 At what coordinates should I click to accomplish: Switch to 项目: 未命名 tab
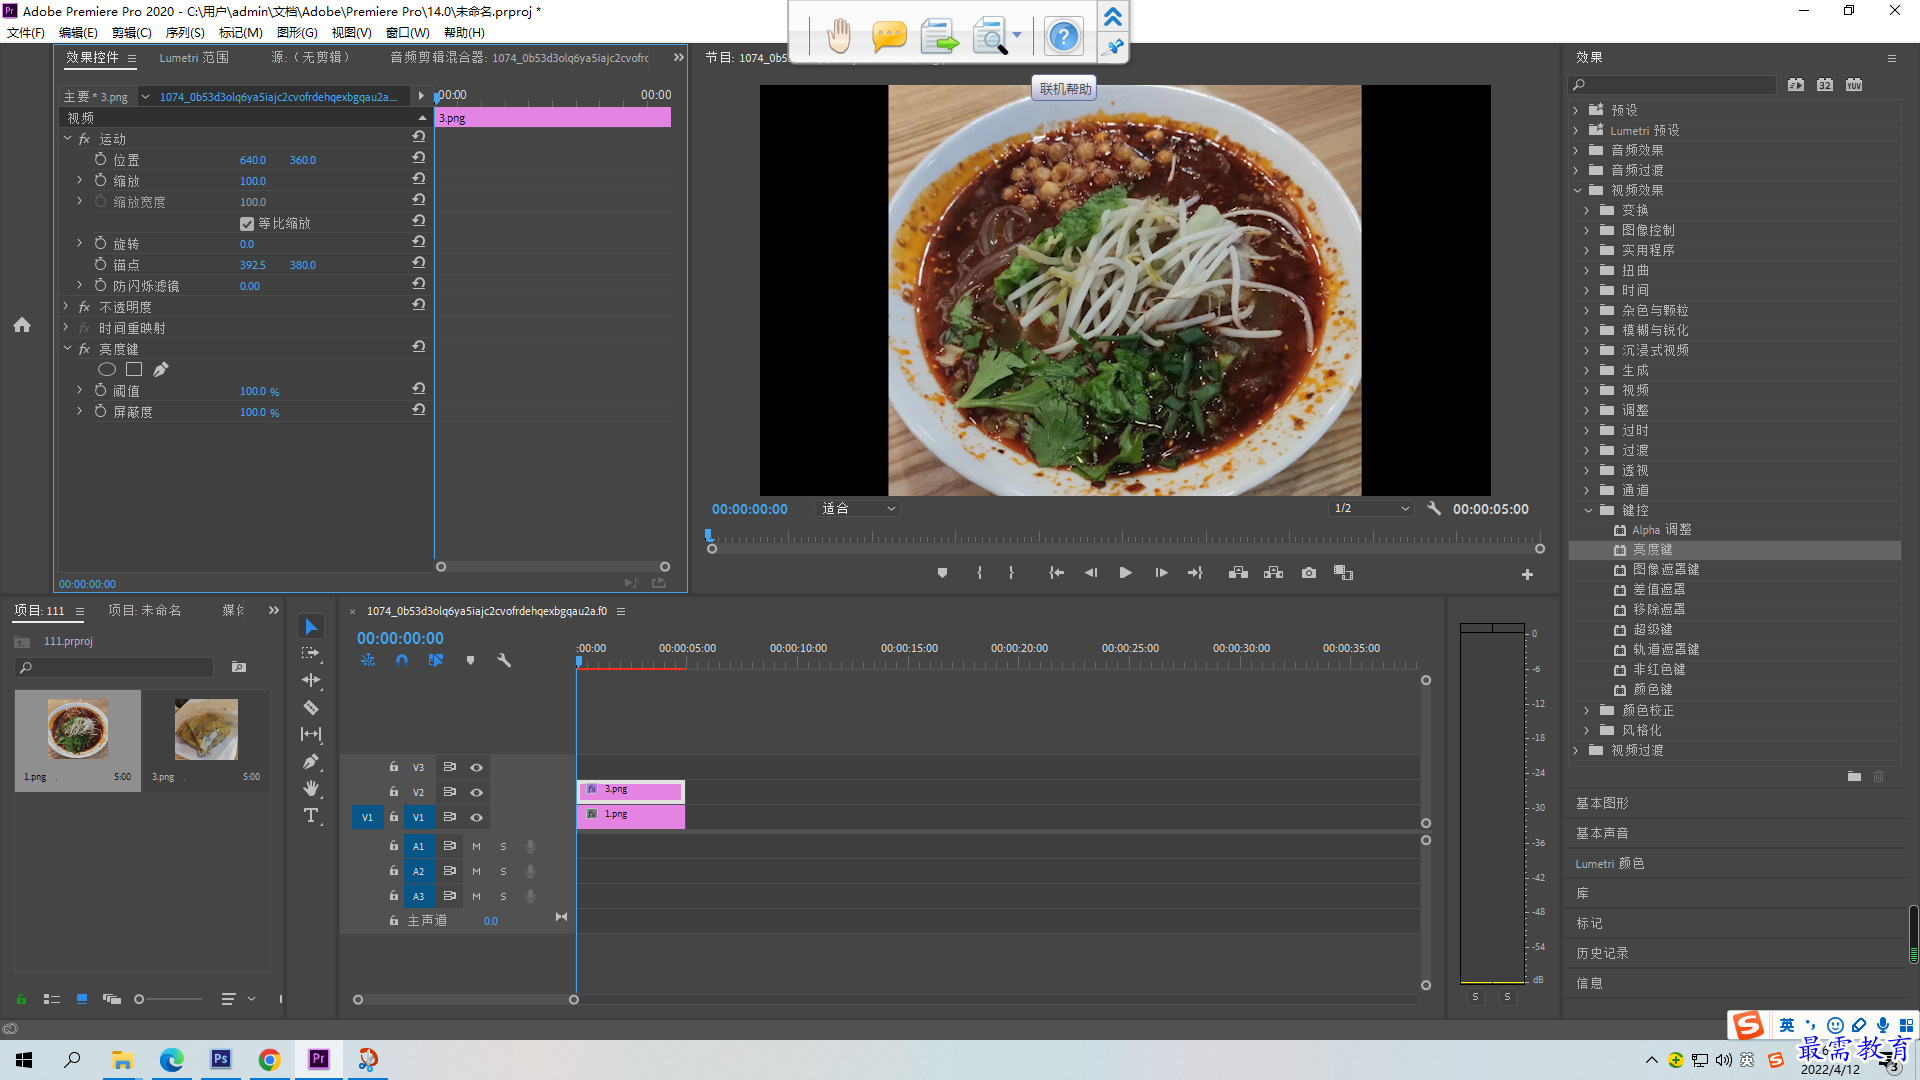point(145,610)
